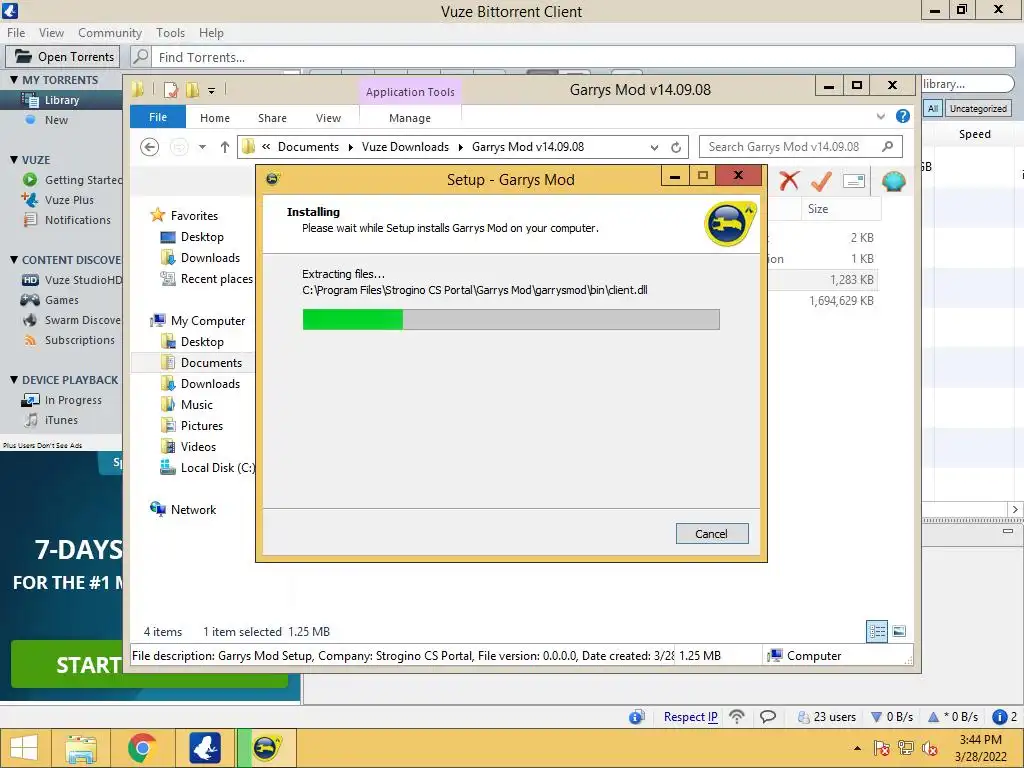The height and width of the screenshot is (768, 1024).
Task: Switch Explorer to large icons view
Action: point(899,631)
